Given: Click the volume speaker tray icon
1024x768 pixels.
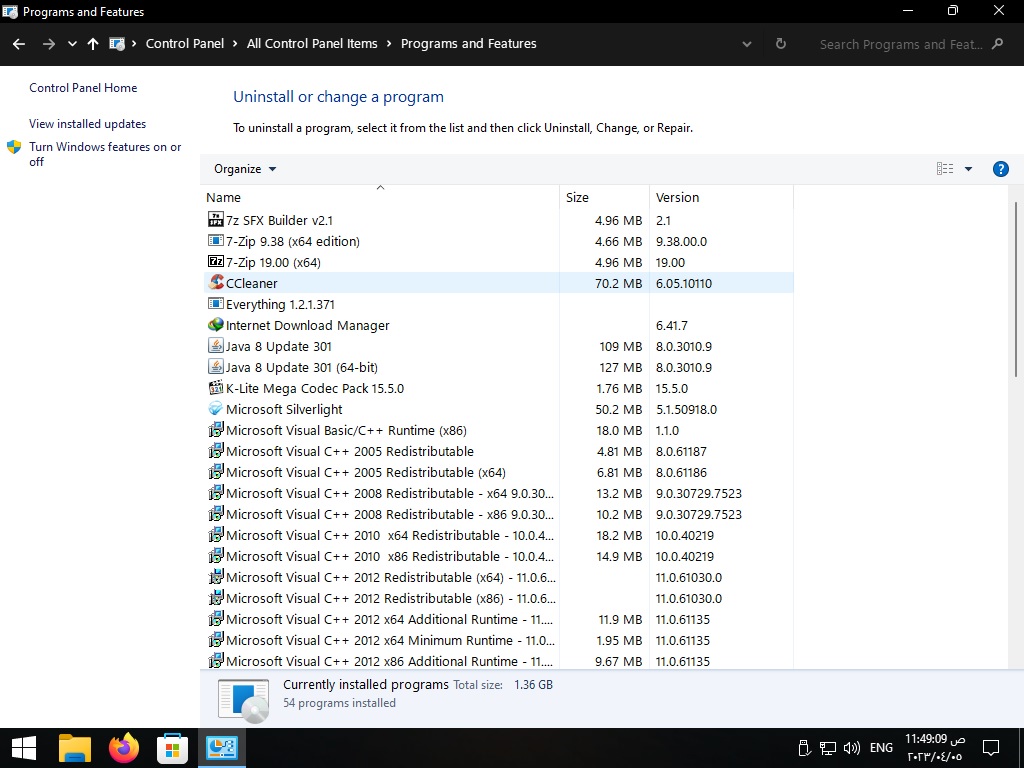Looking at the screenshot, I should pos(852,748).
